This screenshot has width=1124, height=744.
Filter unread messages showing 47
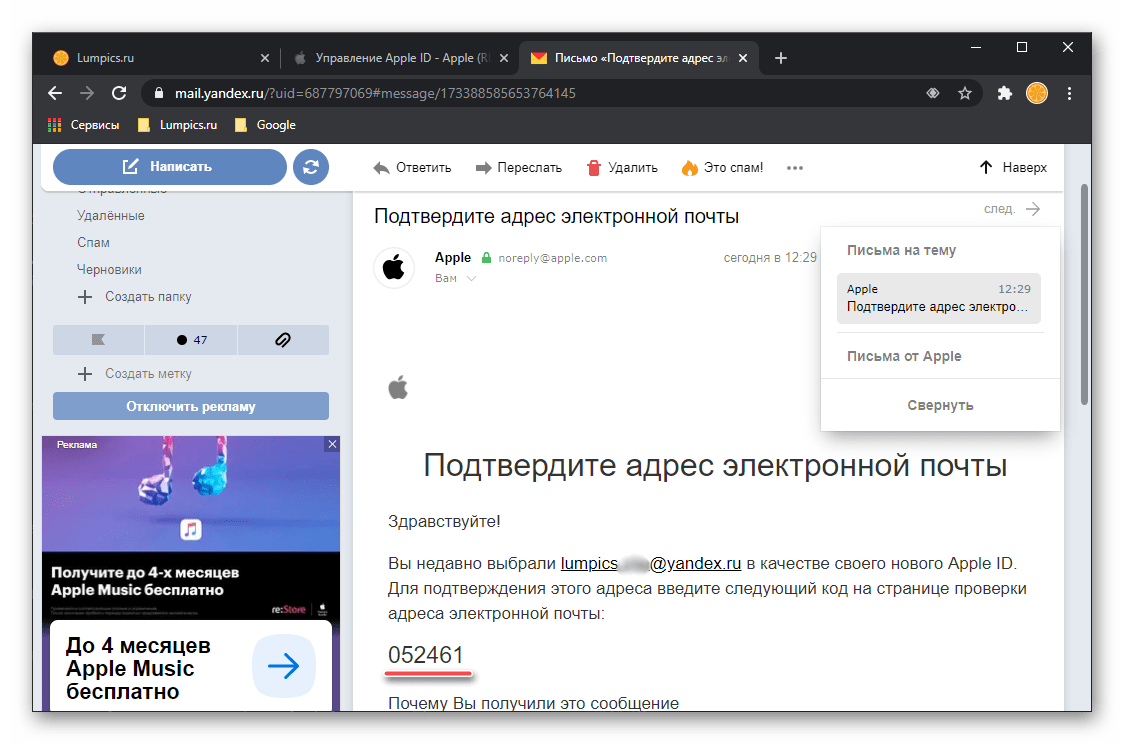tap(191, 340)
